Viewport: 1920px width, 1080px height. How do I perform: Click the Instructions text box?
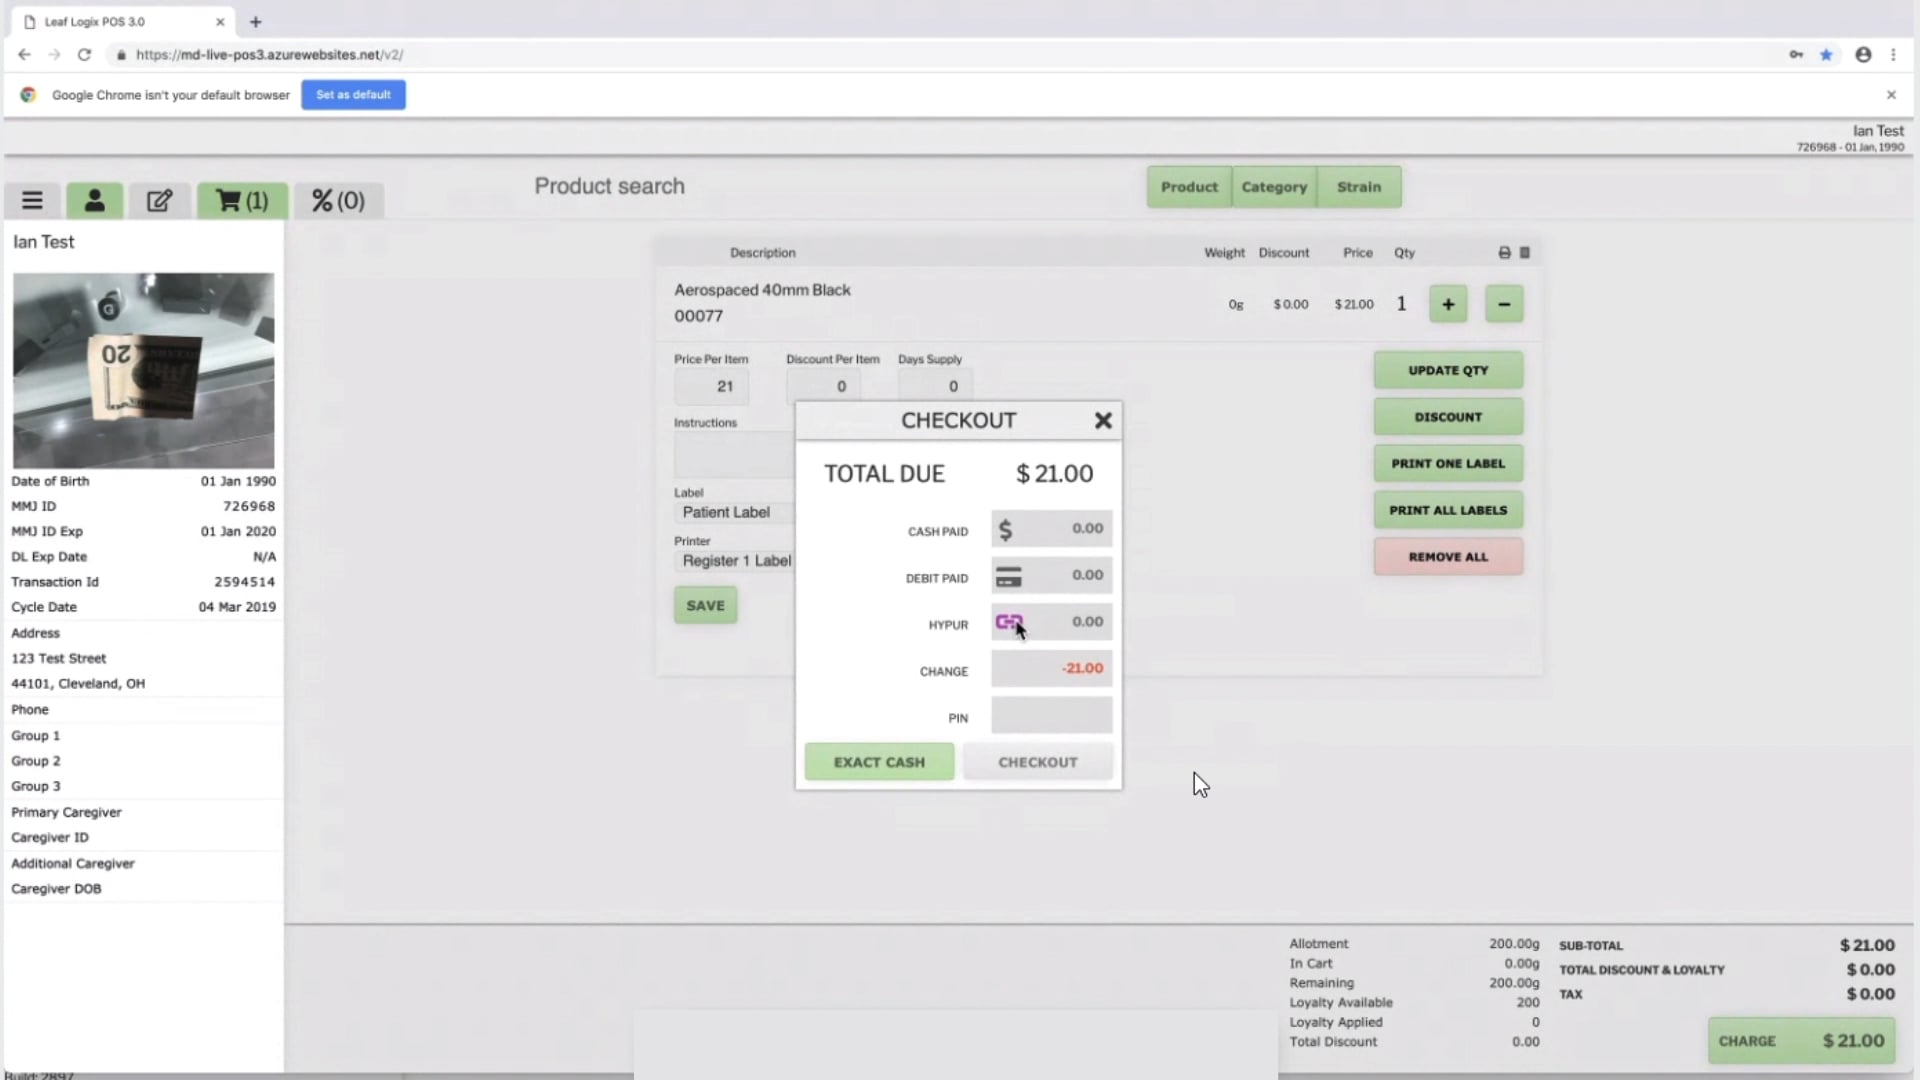coord(735,455)
